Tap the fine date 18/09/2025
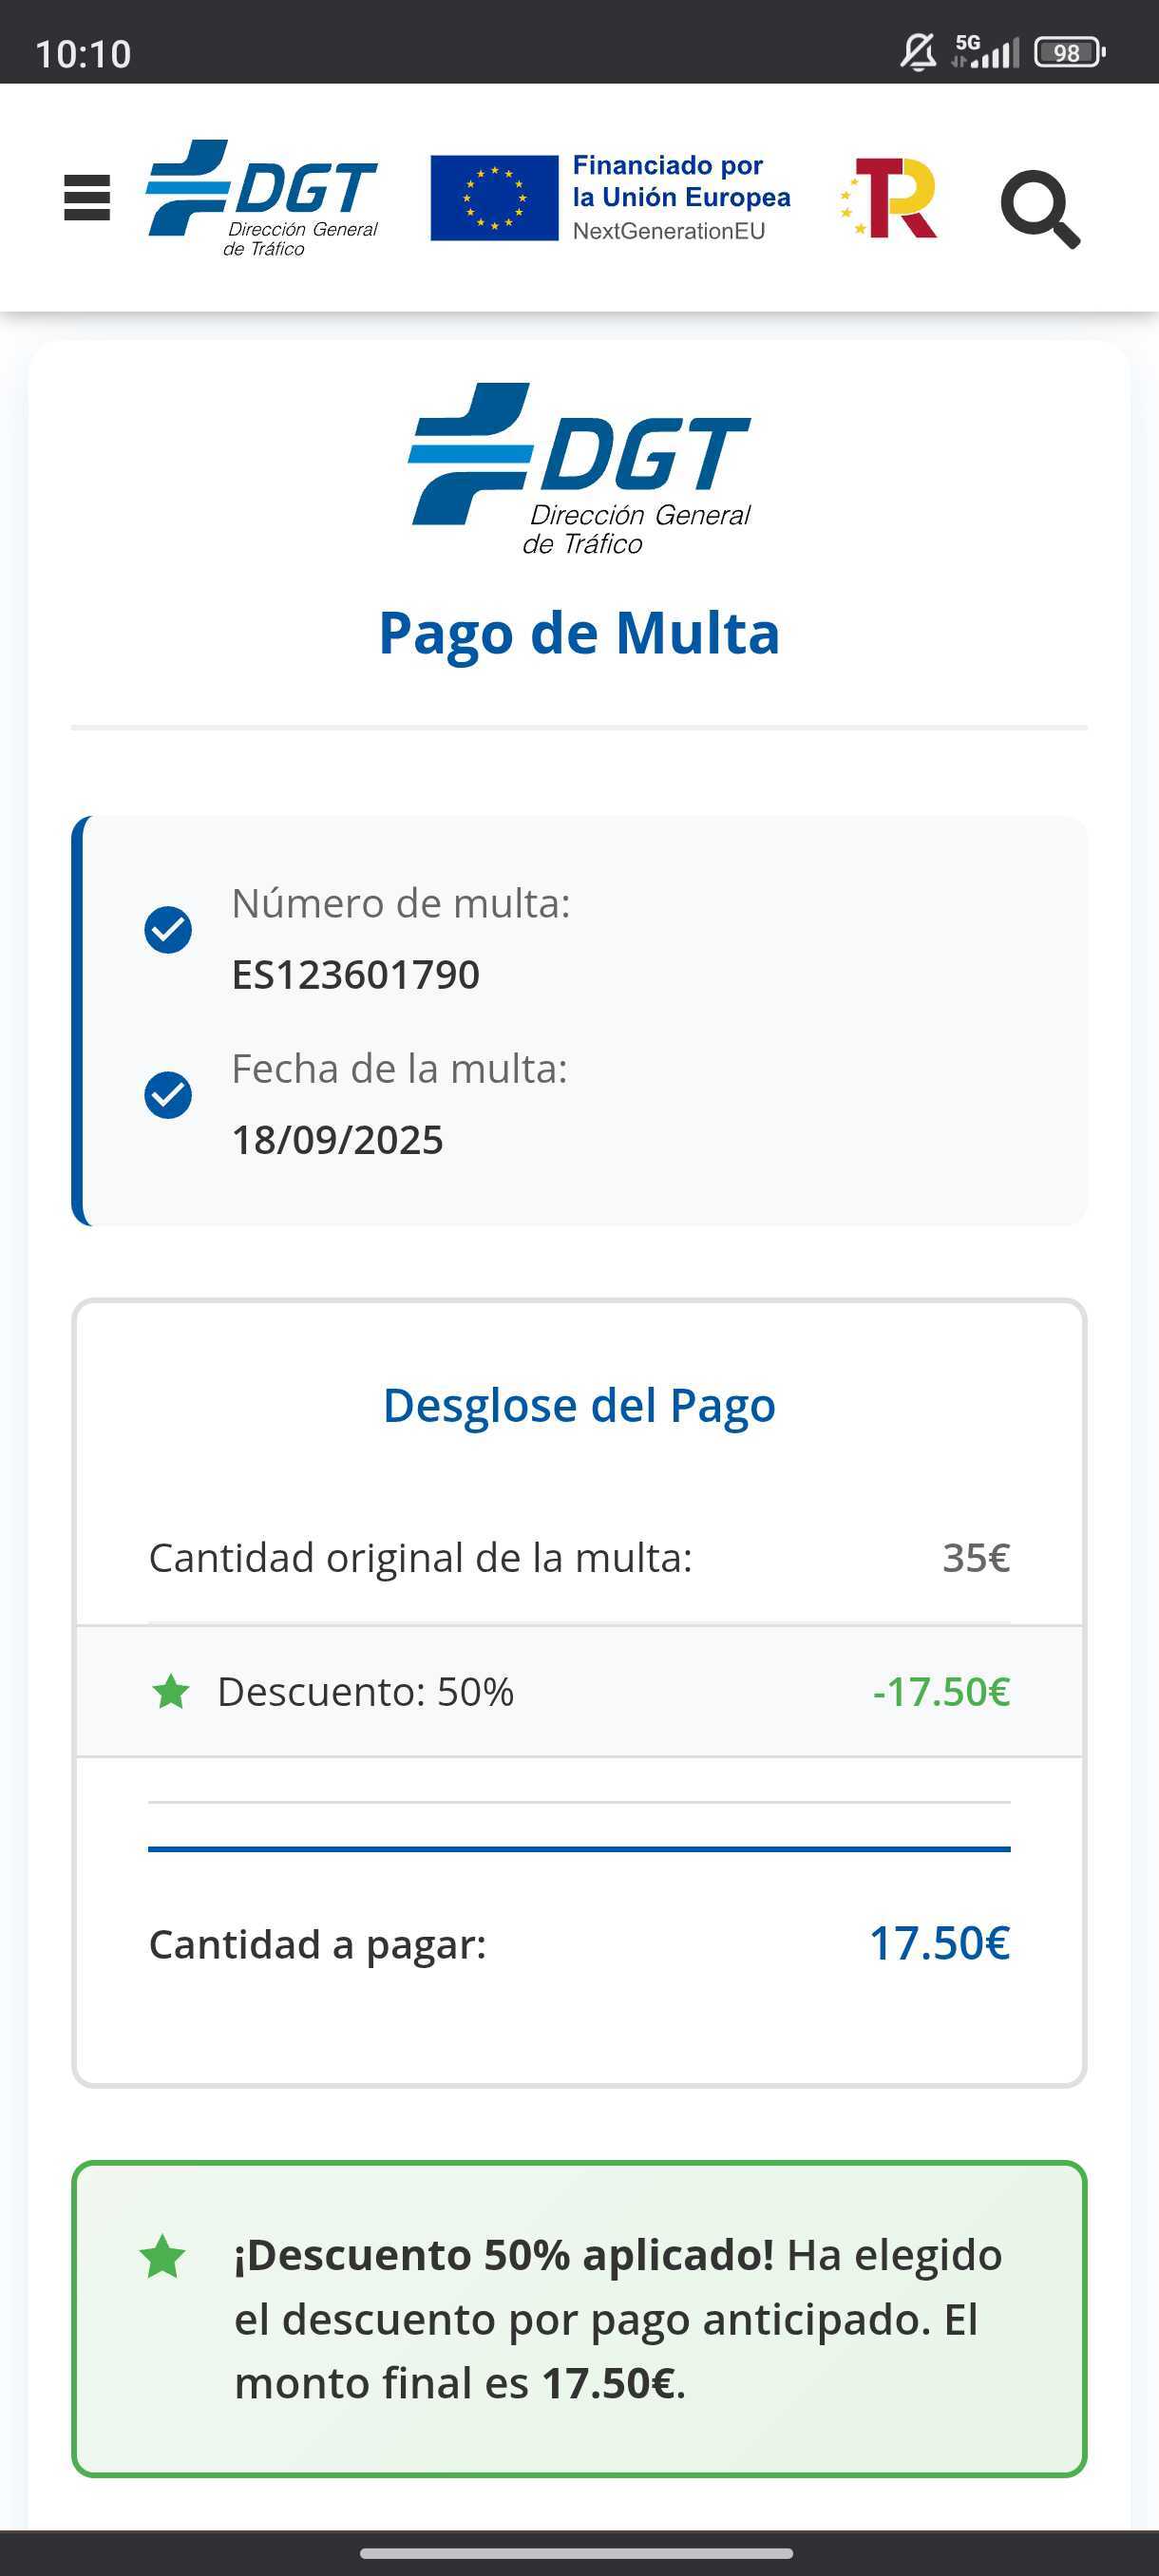Viewport: 1159px width, 2576px height. (337, 1140)
